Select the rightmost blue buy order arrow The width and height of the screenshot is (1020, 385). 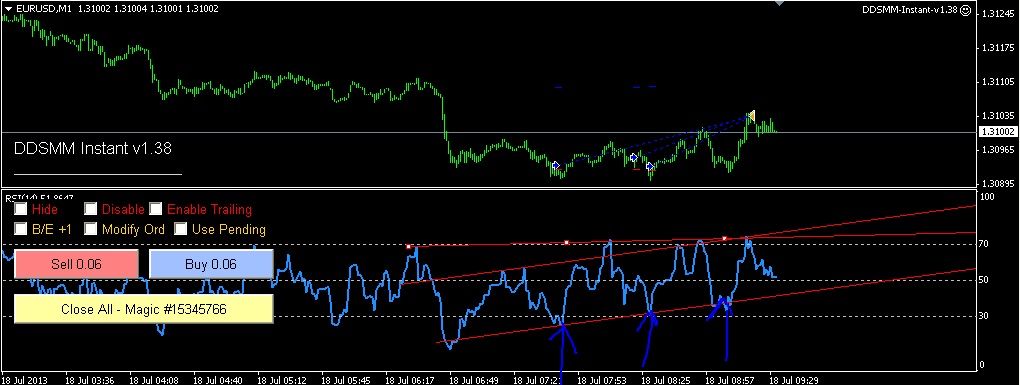tap(650, 167)
